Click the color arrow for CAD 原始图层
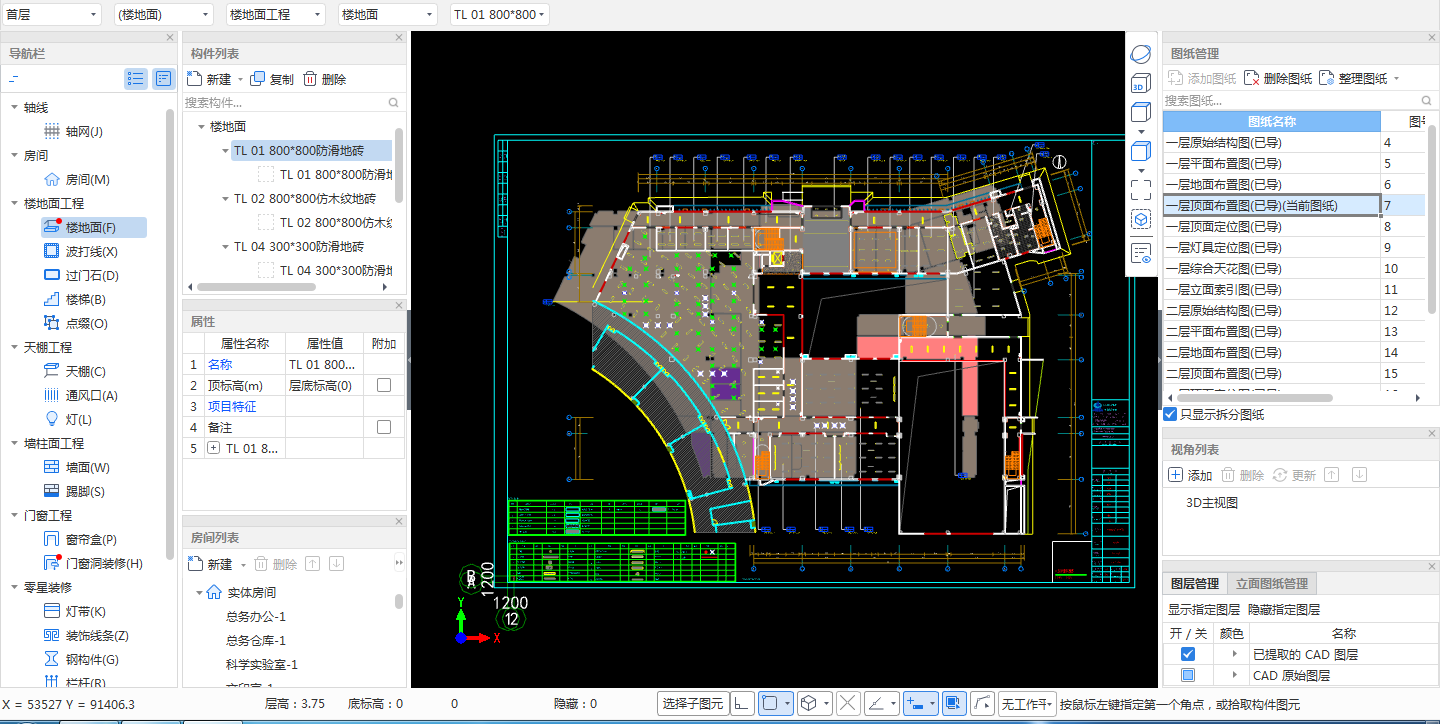 [1233, 675]
